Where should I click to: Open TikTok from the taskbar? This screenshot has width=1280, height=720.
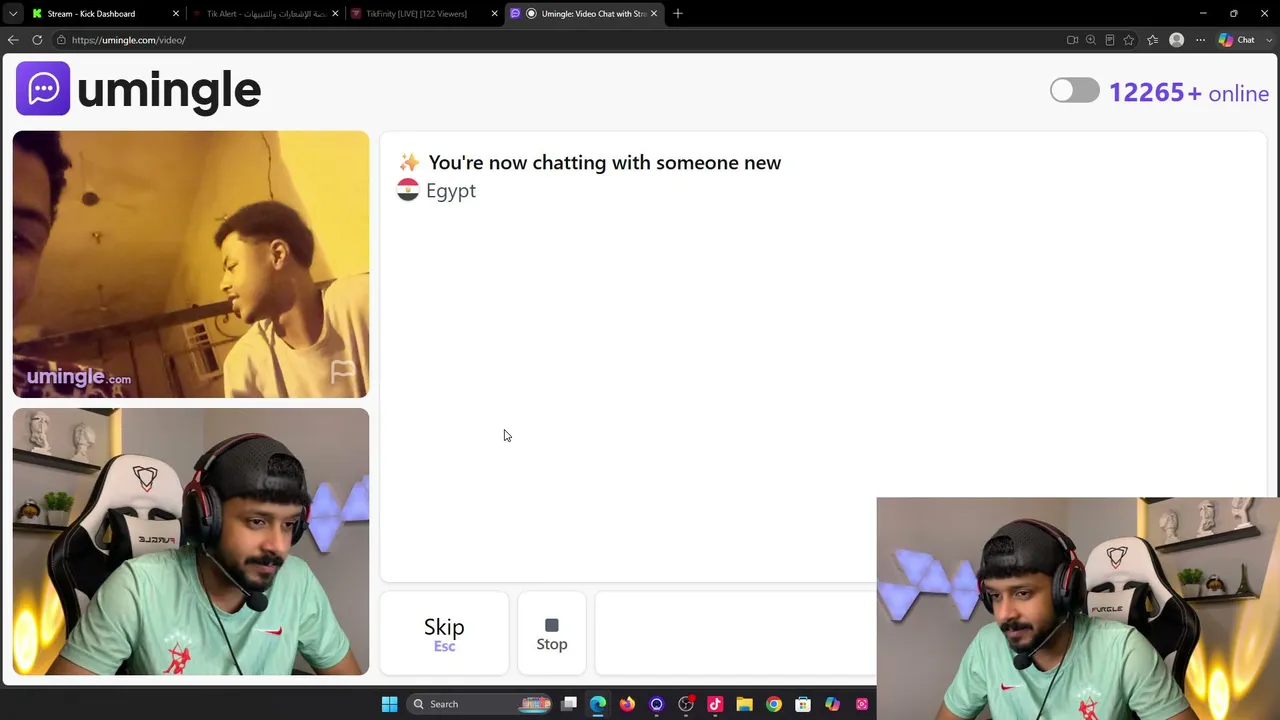tap(715, 704)
